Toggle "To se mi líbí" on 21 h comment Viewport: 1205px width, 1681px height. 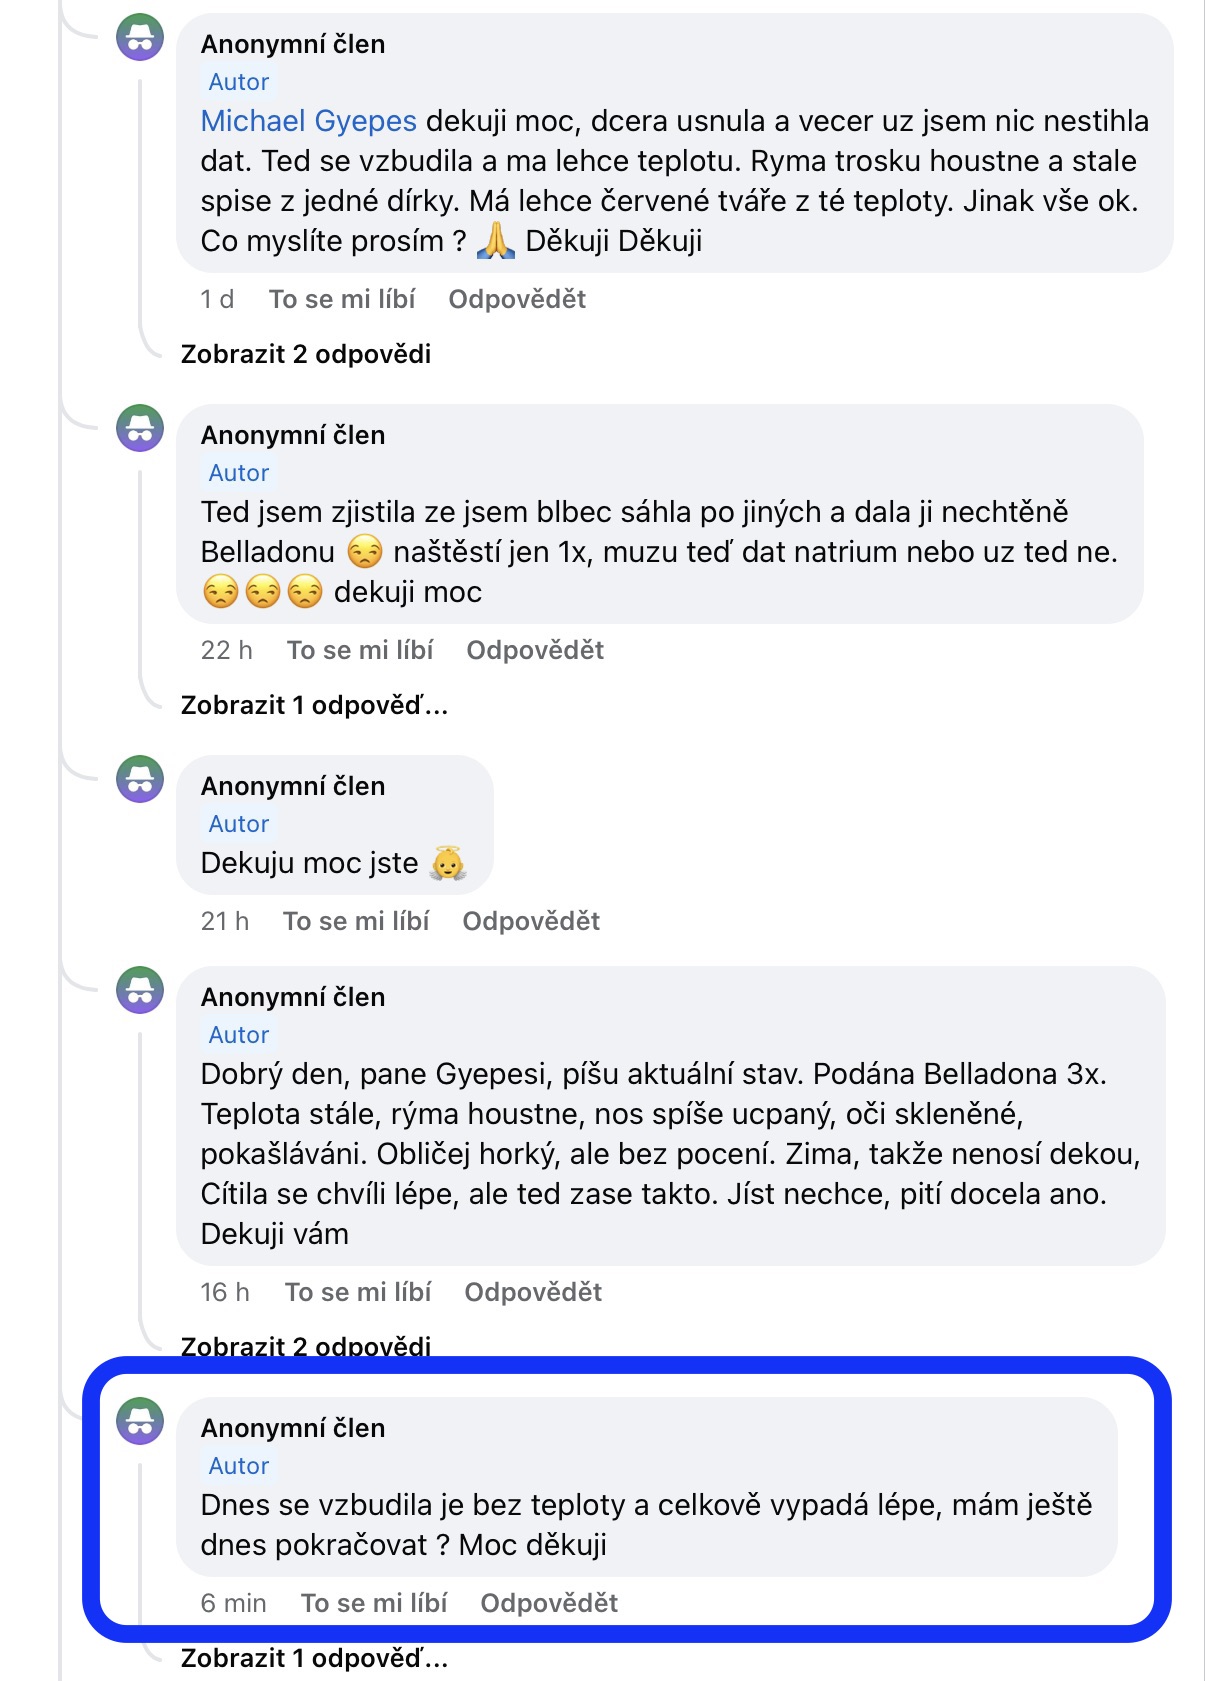(x=355, y=921)
